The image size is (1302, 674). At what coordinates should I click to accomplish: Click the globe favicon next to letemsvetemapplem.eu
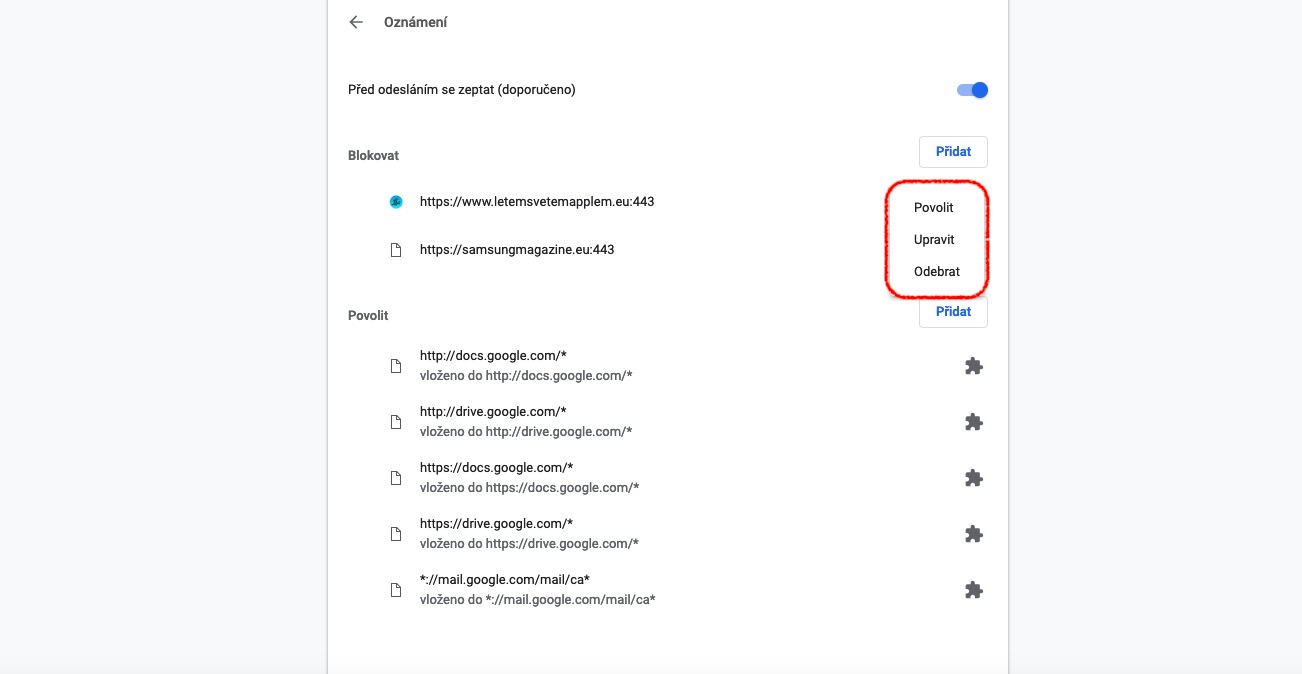(396, 201)
